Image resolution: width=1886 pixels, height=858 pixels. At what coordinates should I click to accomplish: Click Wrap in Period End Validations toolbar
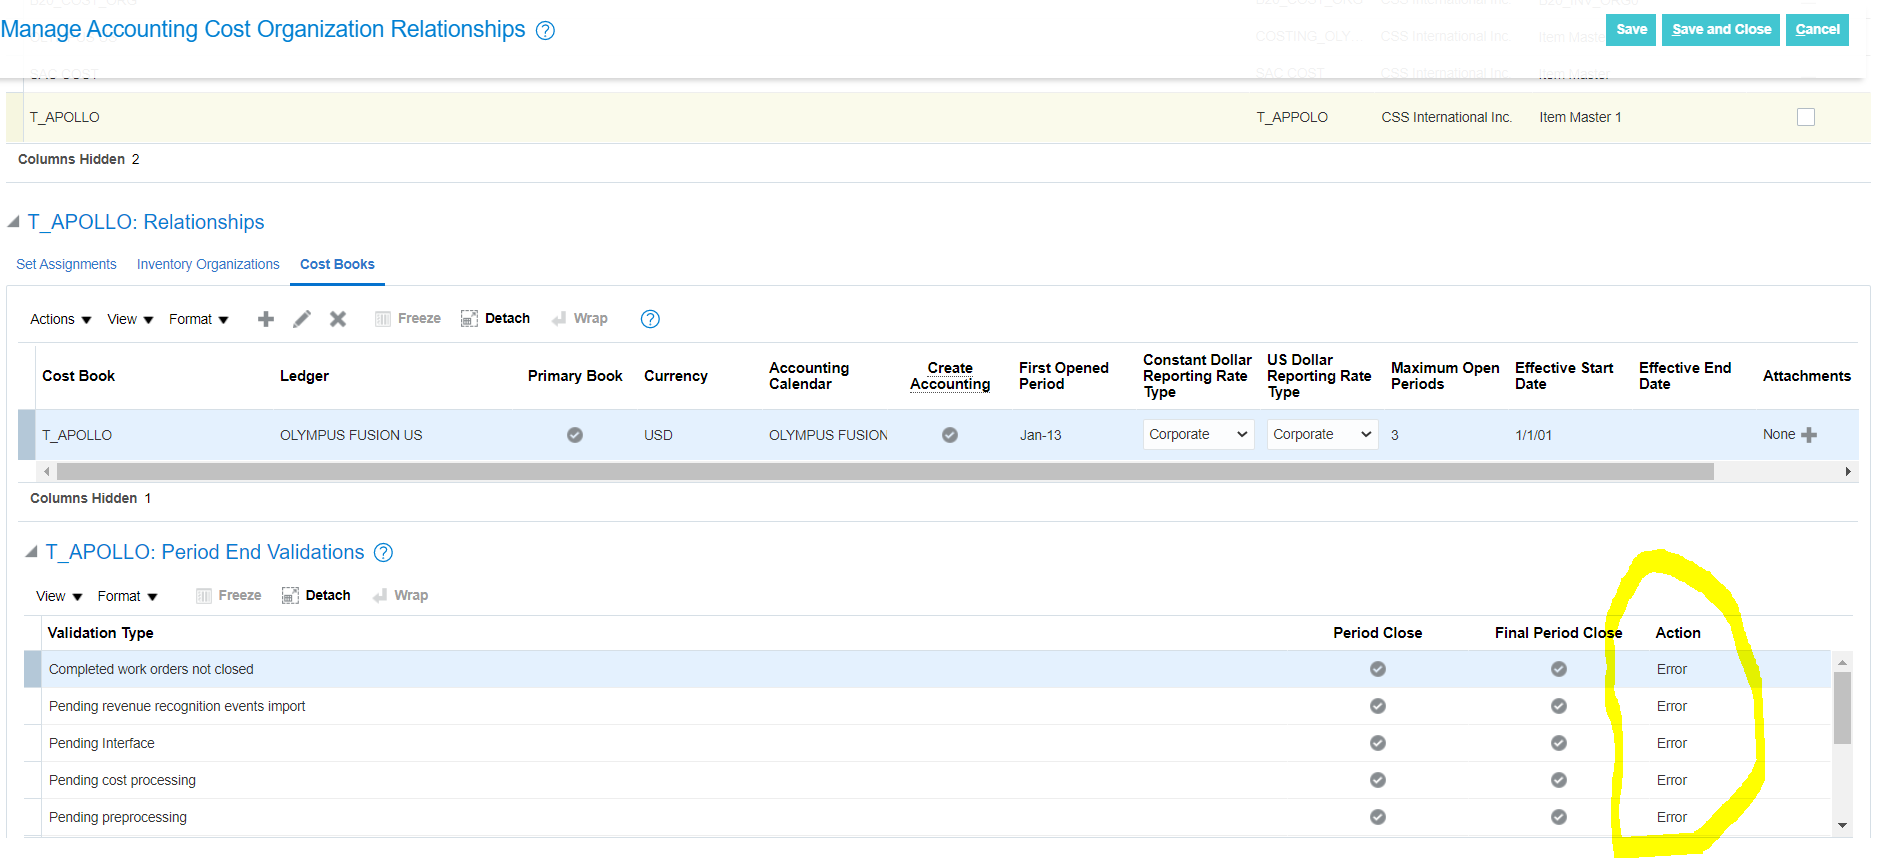pyautogui.click(x=401, y=596)
